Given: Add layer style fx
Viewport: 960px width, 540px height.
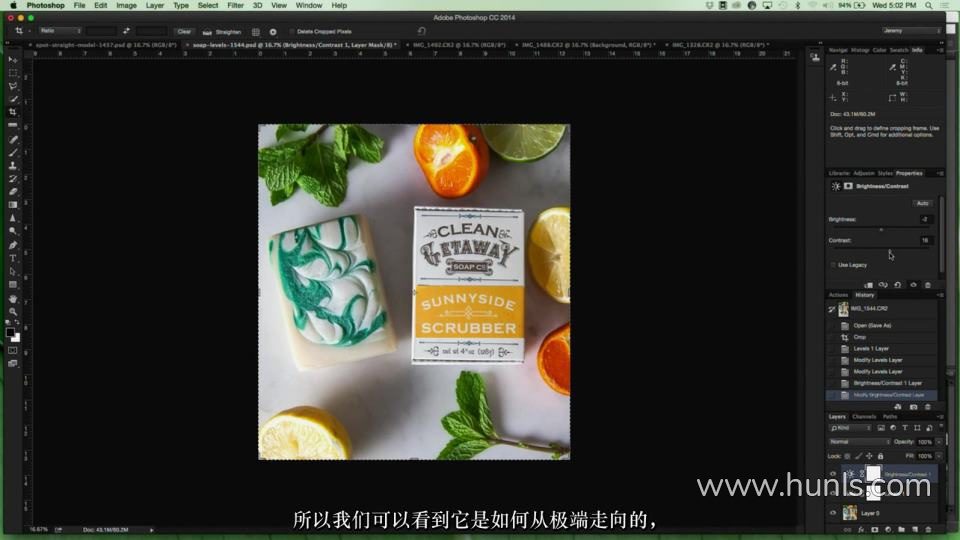Looking at the screenshot, I should pos(861,530).
